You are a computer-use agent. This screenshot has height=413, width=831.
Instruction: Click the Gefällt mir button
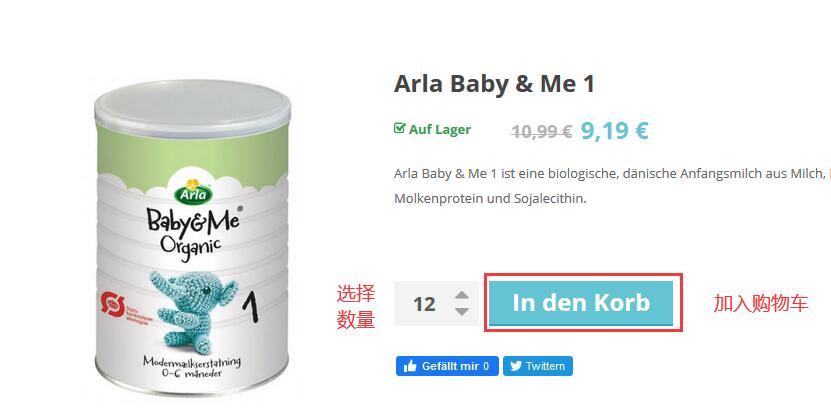447,366
